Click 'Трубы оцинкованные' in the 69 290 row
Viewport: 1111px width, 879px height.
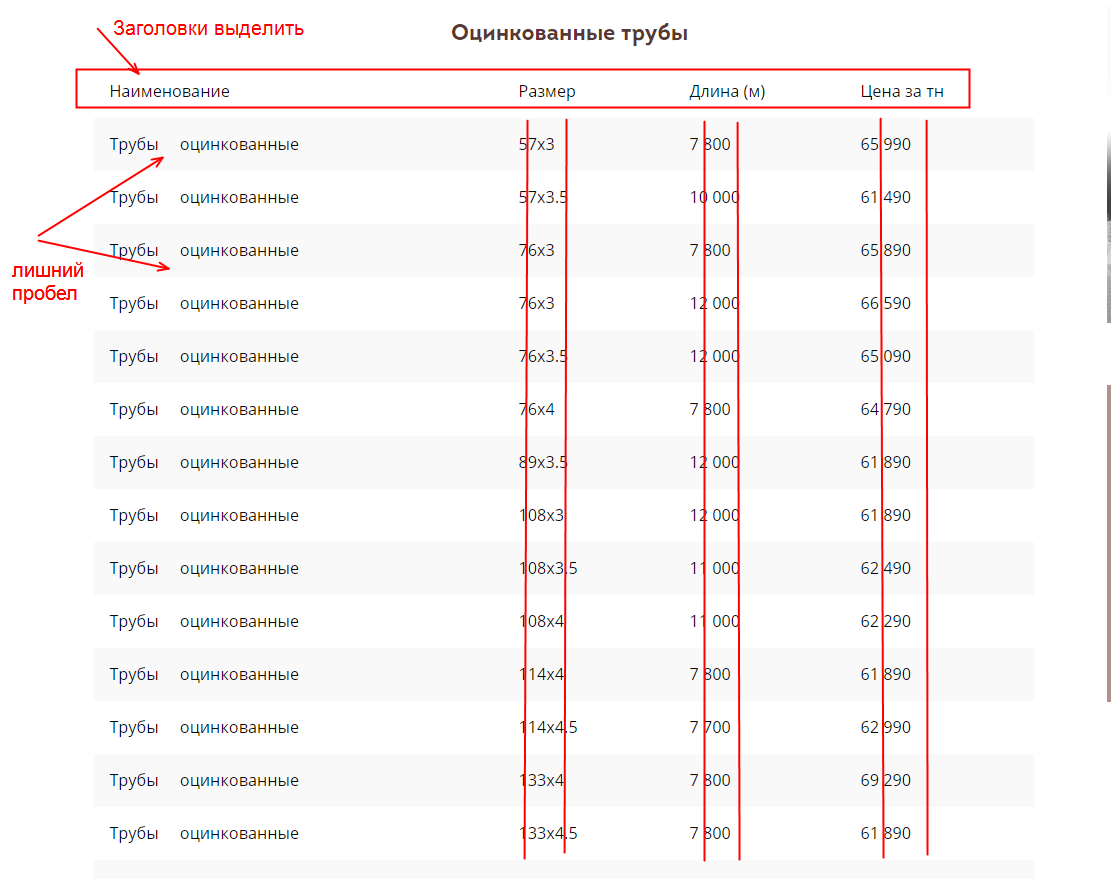point(204,781)
